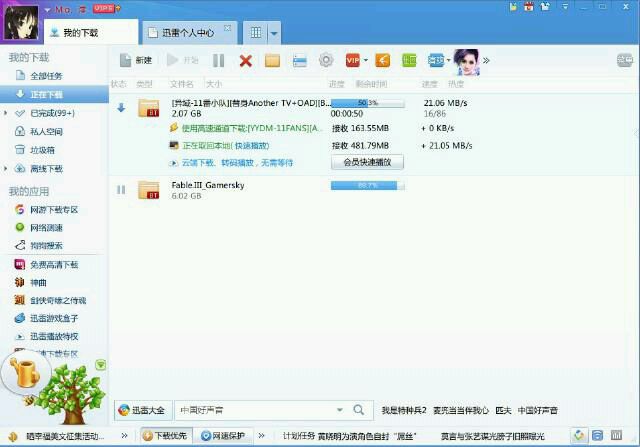Select 已完成(99+) in sidebar
The width and height of the screenshot is (640, 447).
tap(52, 113)
